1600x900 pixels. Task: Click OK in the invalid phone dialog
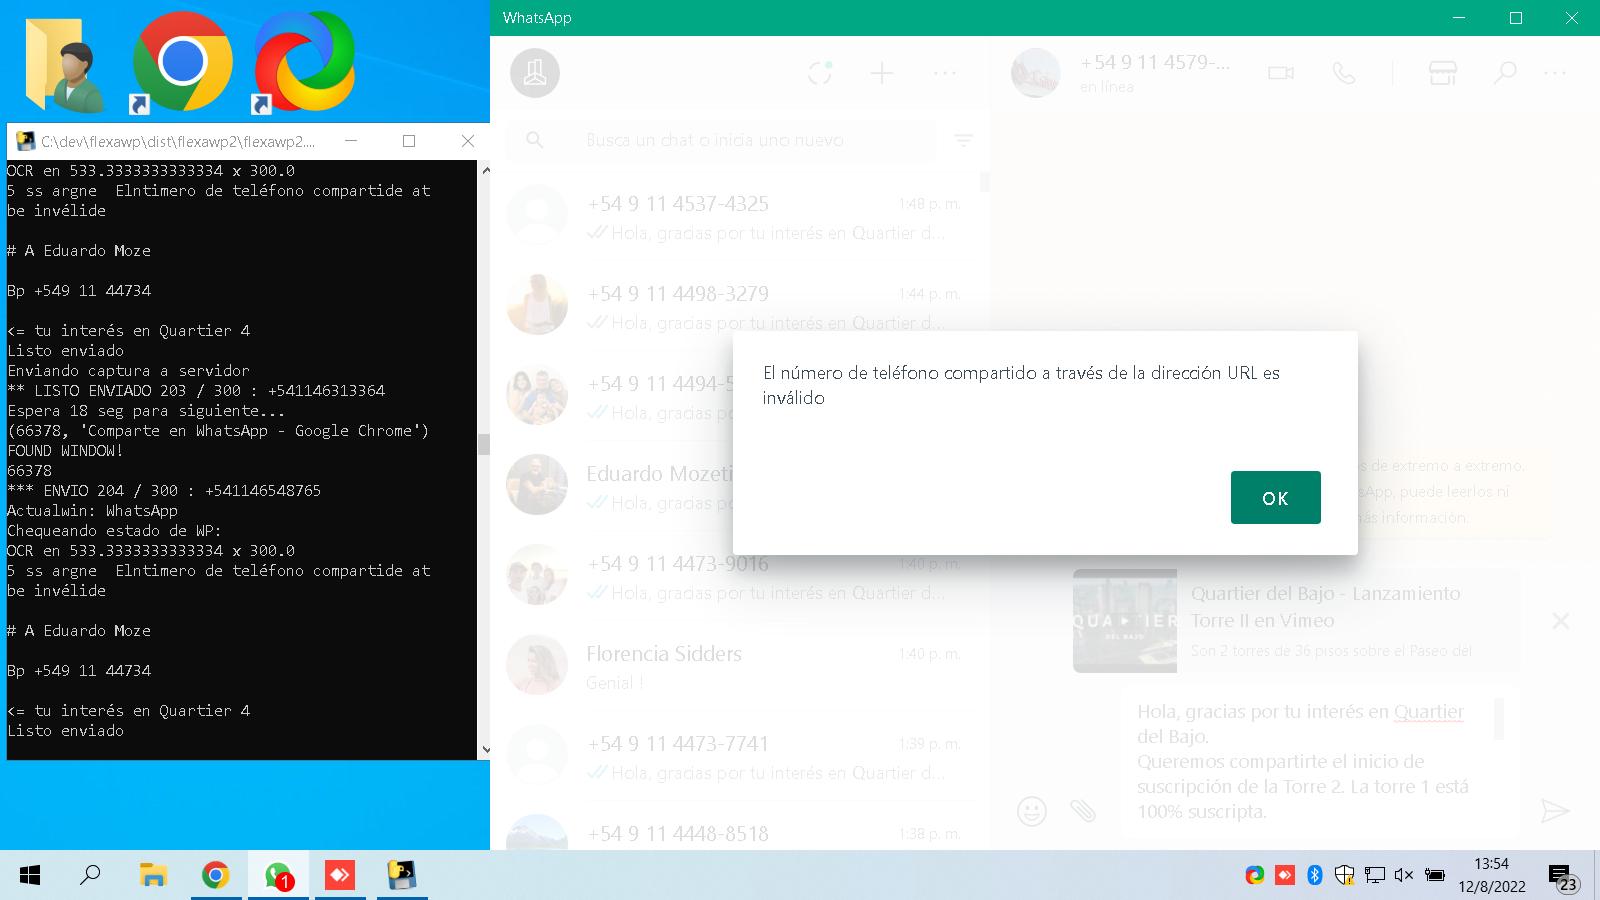pos(1275,497)
